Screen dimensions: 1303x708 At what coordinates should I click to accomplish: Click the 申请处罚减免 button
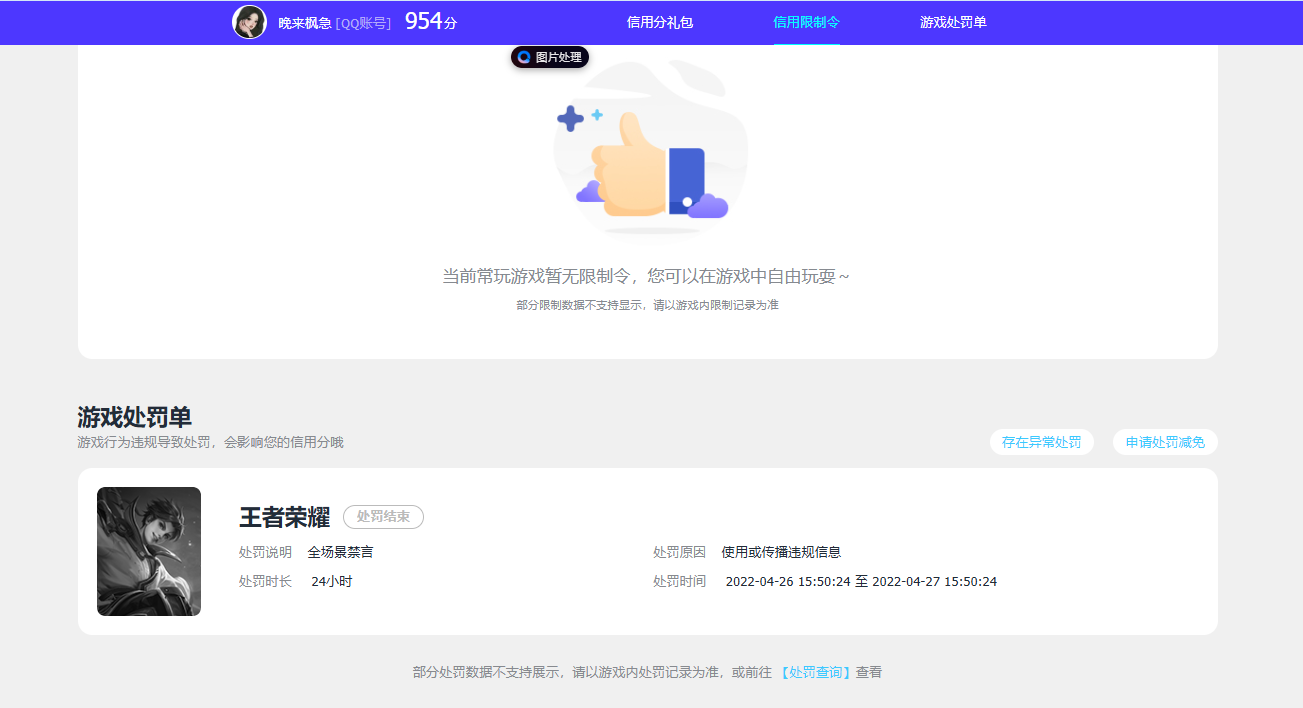pos(1165,442)
